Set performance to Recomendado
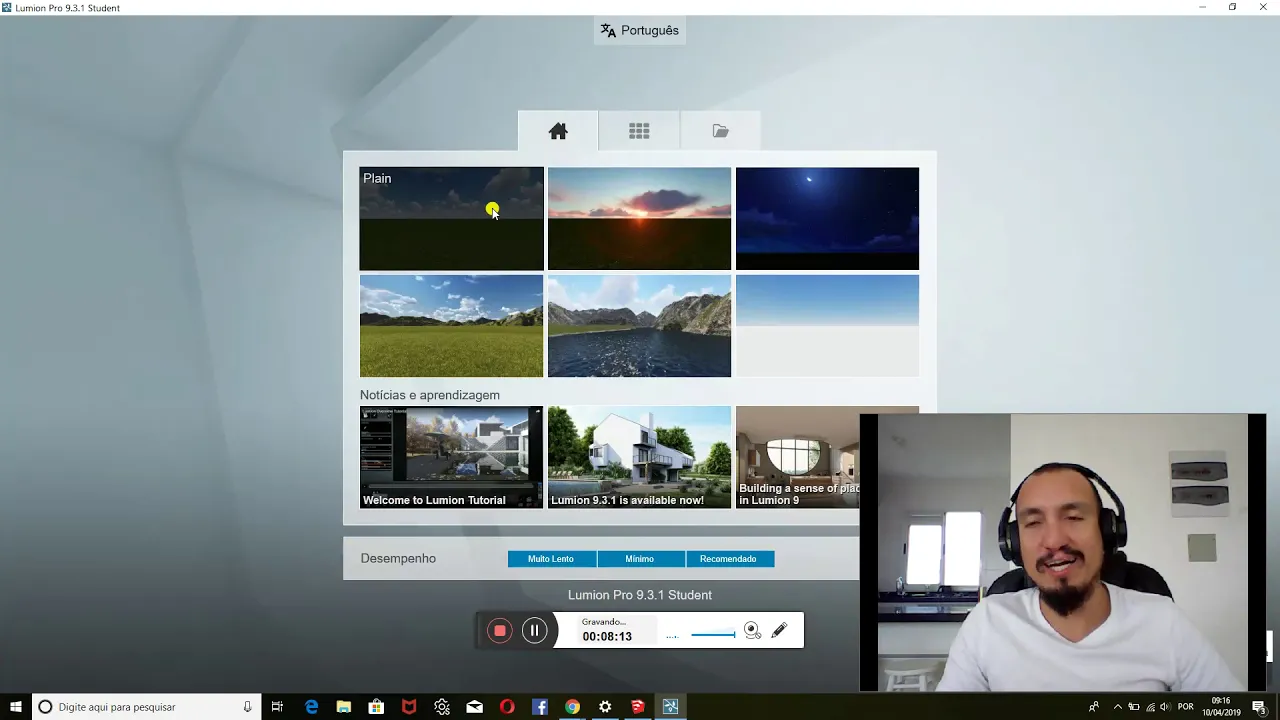The image size is (1280, 720). [x=728, y=559]
